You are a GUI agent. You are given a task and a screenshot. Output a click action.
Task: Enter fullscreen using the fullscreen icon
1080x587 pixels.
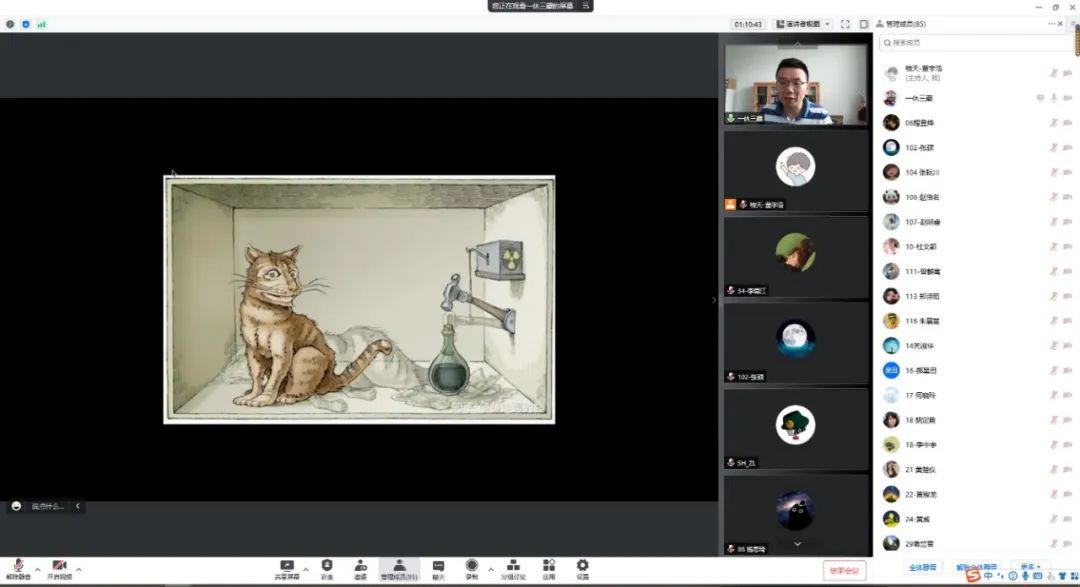point(845,24)
